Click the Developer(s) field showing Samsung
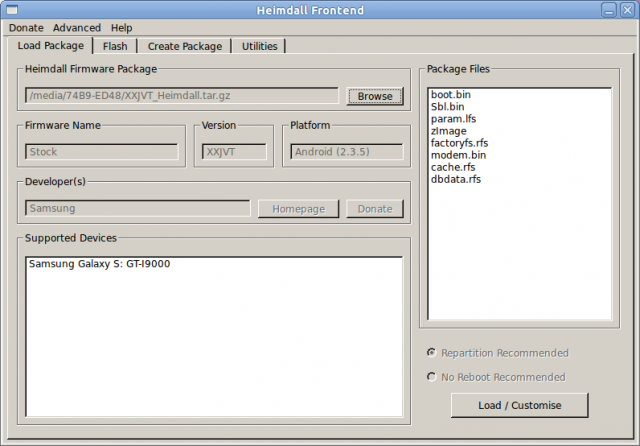This screenshot has height=446, width=640. [x=138, y=208]
